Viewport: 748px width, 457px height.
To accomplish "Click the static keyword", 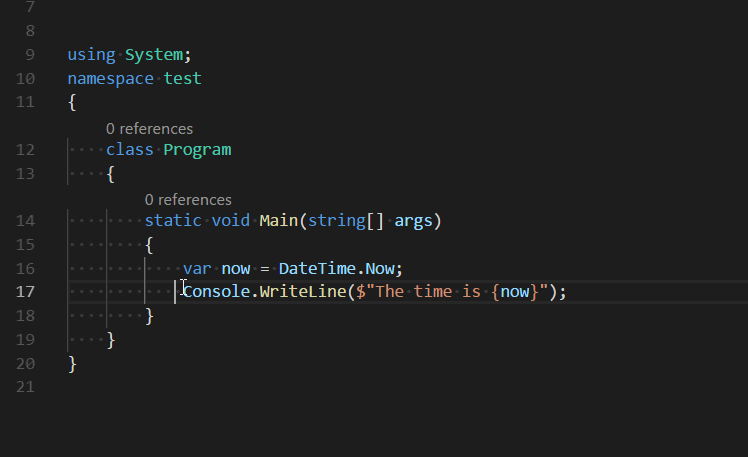I will click(x=173, y=221).
